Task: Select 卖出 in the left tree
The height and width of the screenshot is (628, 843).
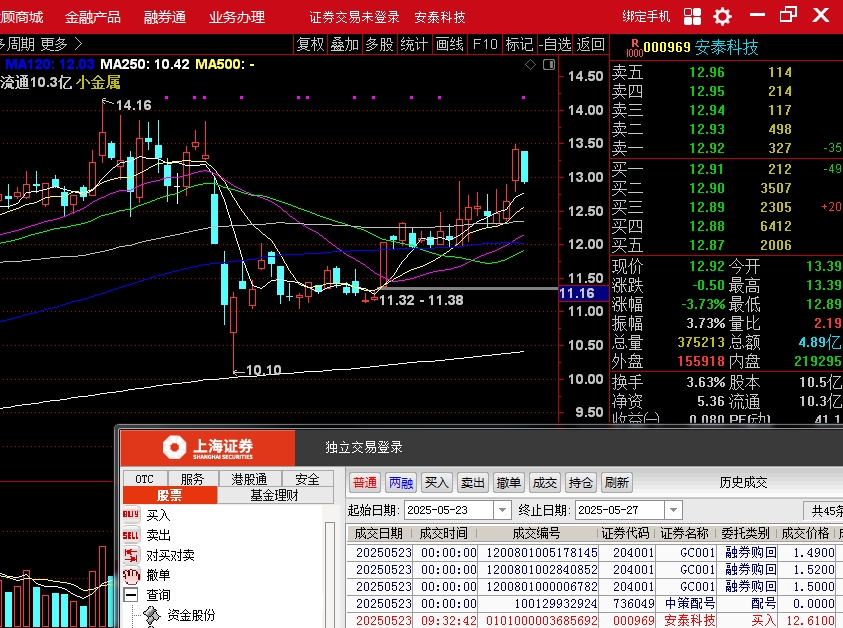Action: [x=158, y=535]
